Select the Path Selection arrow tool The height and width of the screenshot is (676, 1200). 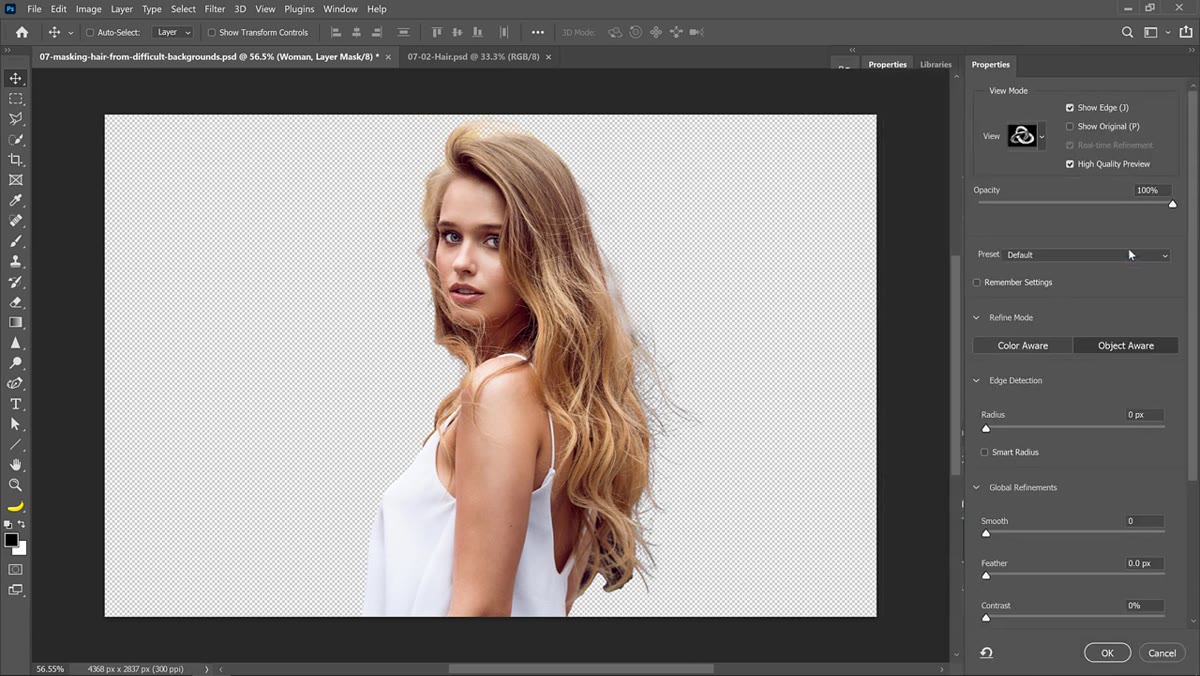(15, 424)
